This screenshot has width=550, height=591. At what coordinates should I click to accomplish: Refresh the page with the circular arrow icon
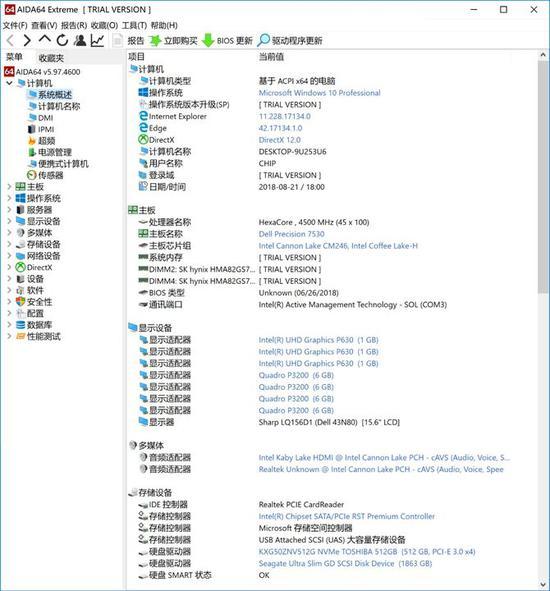click(x=62, y=40)
